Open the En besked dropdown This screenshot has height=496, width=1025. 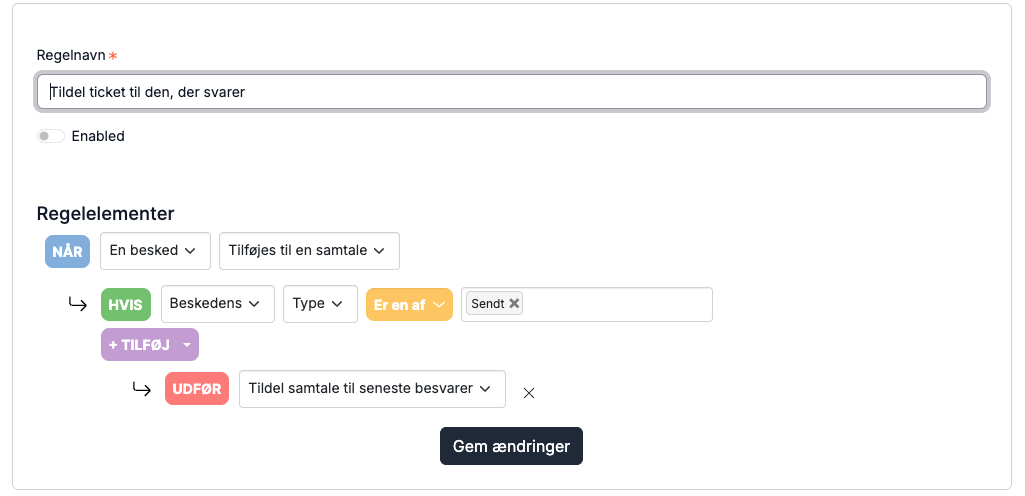pos(156,251)
